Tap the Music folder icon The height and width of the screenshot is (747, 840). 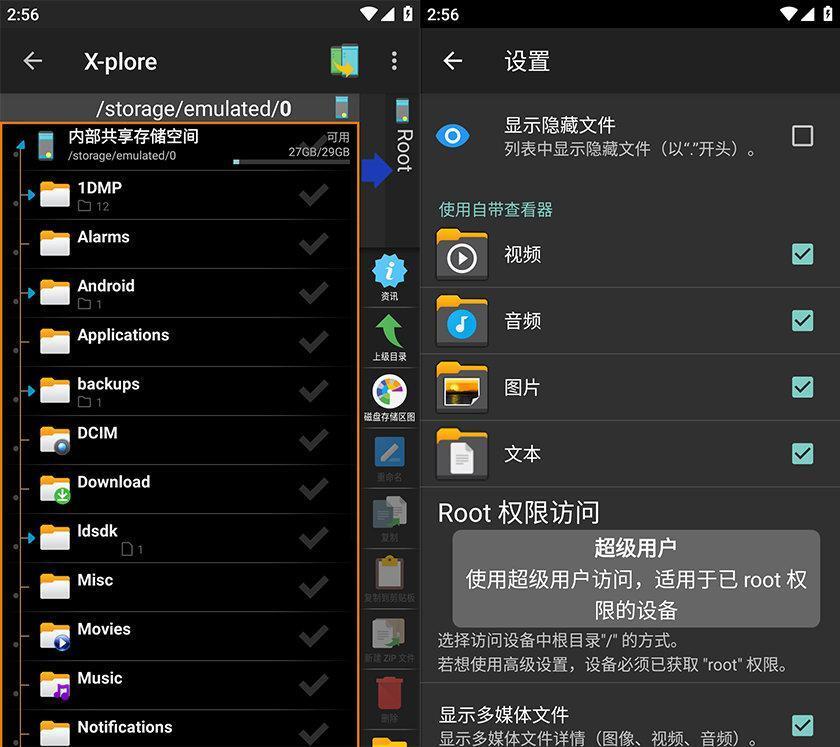pos(55,685)
